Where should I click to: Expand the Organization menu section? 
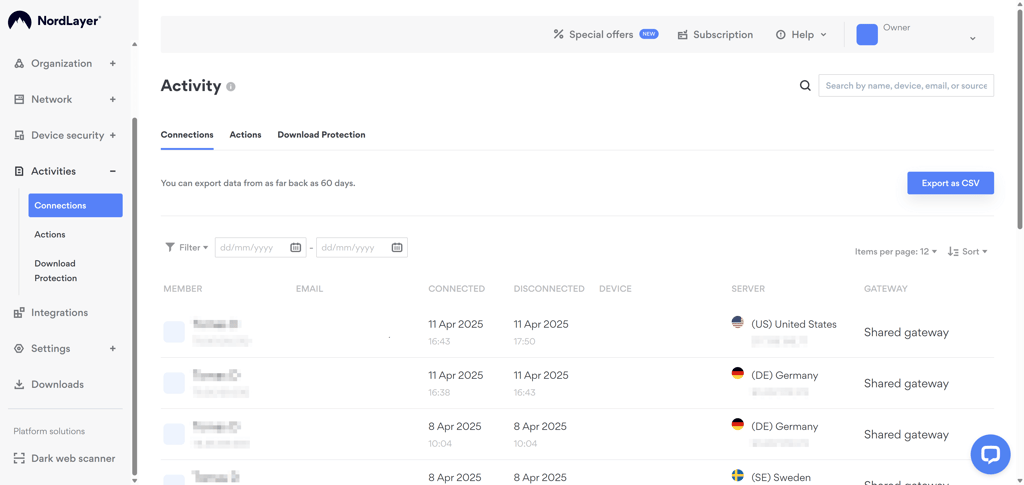coord(112,63)
